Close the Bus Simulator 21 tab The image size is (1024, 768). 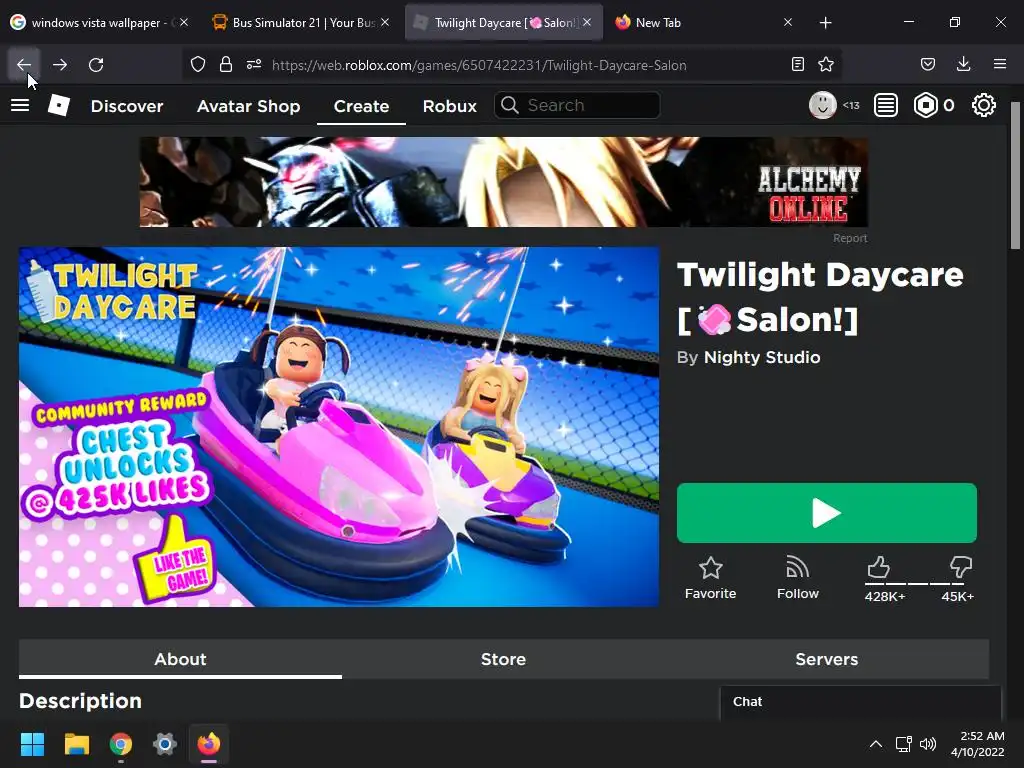tap(385, 22)
